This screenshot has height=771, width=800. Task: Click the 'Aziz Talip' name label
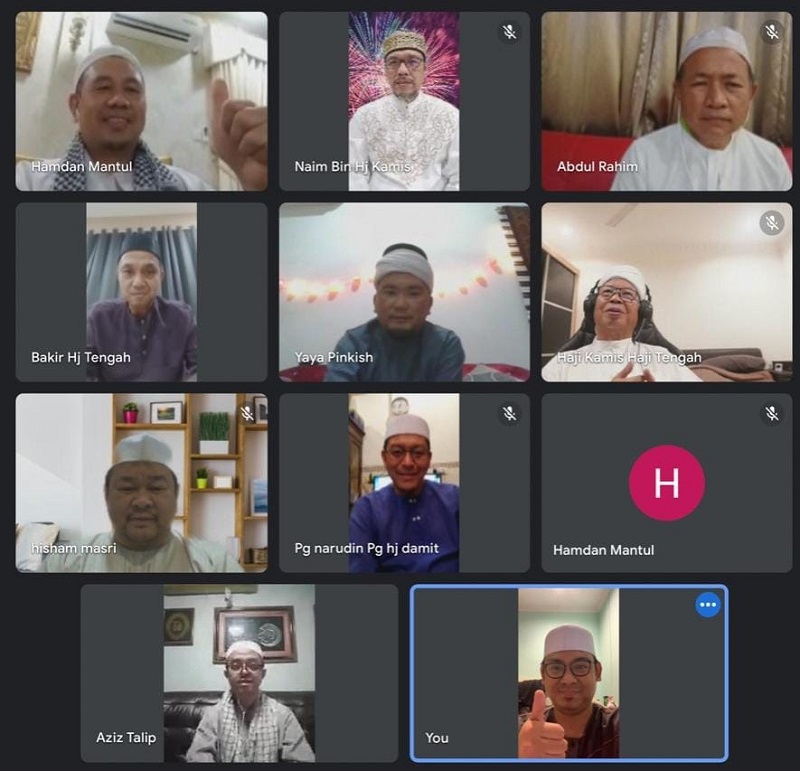[126, 738]
